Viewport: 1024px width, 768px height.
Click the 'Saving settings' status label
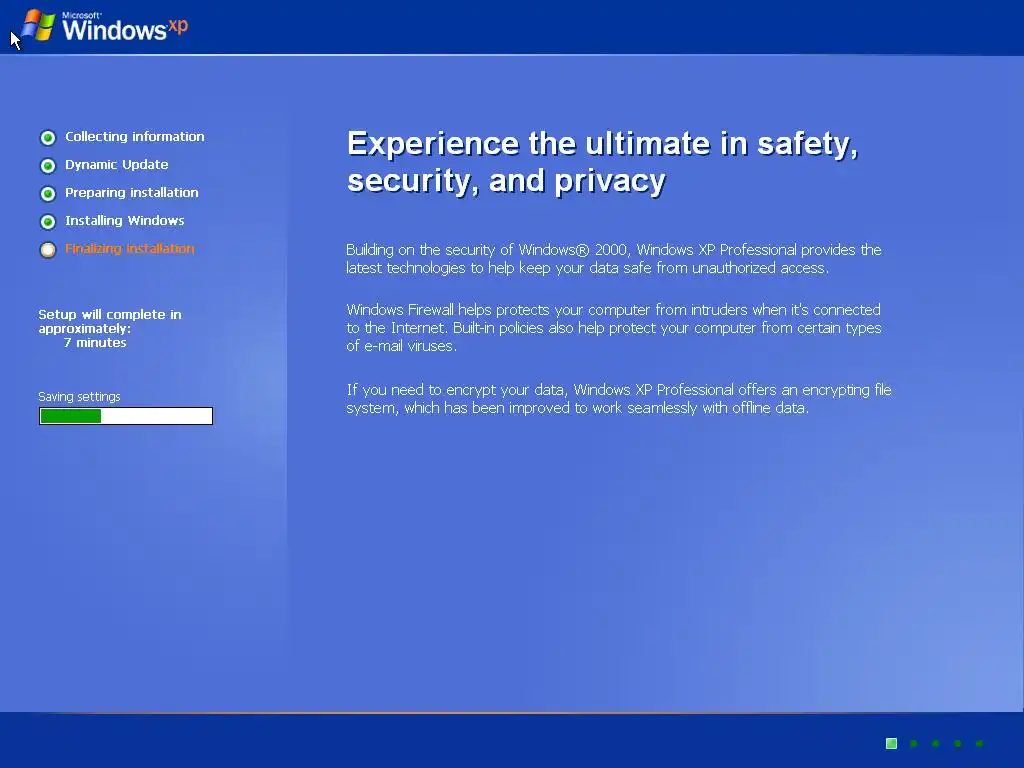79,397
